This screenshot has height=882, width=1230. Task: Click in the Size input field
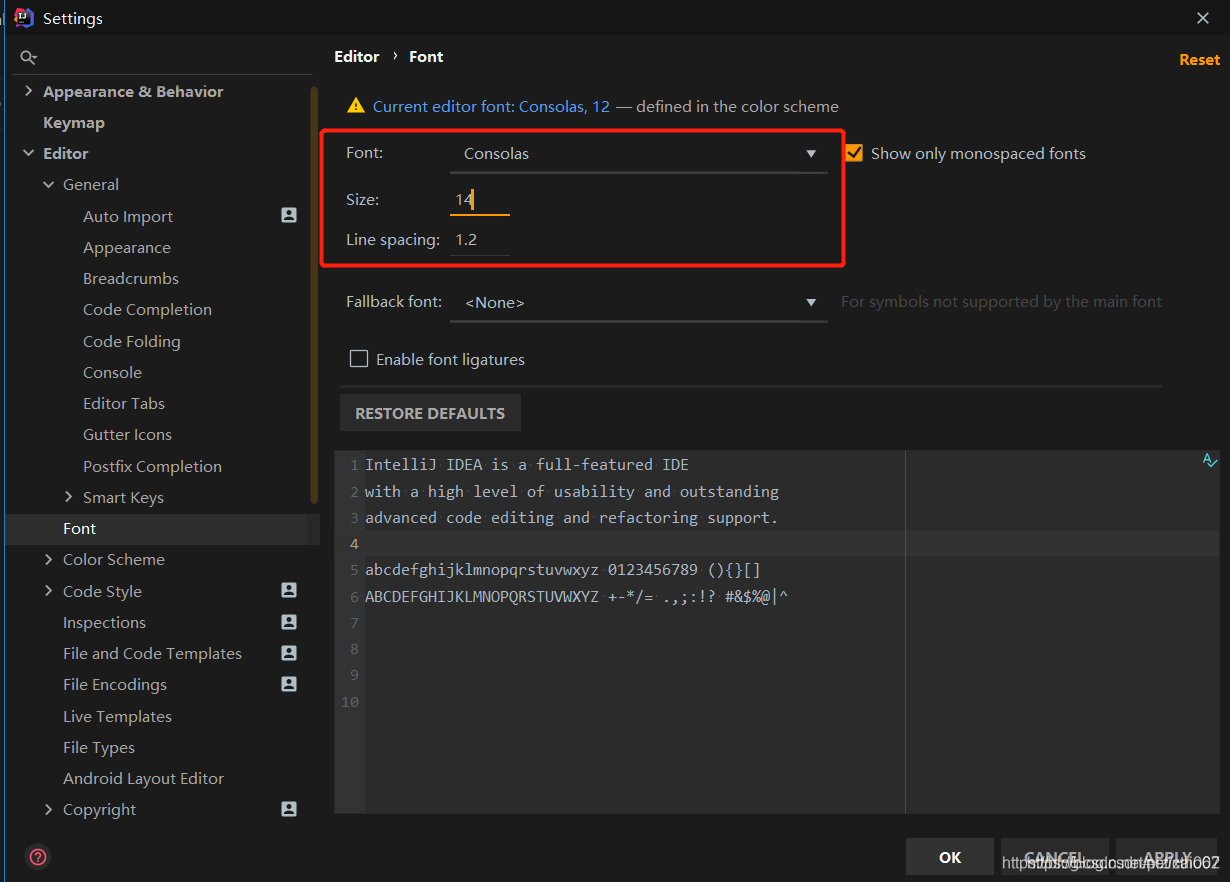(x=480, y=200)
